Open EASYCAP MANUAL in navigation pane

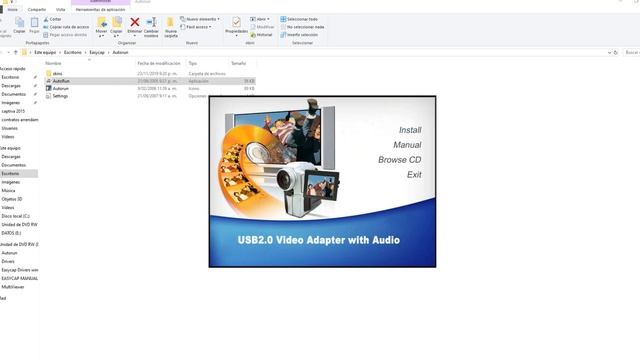(20, 278)
